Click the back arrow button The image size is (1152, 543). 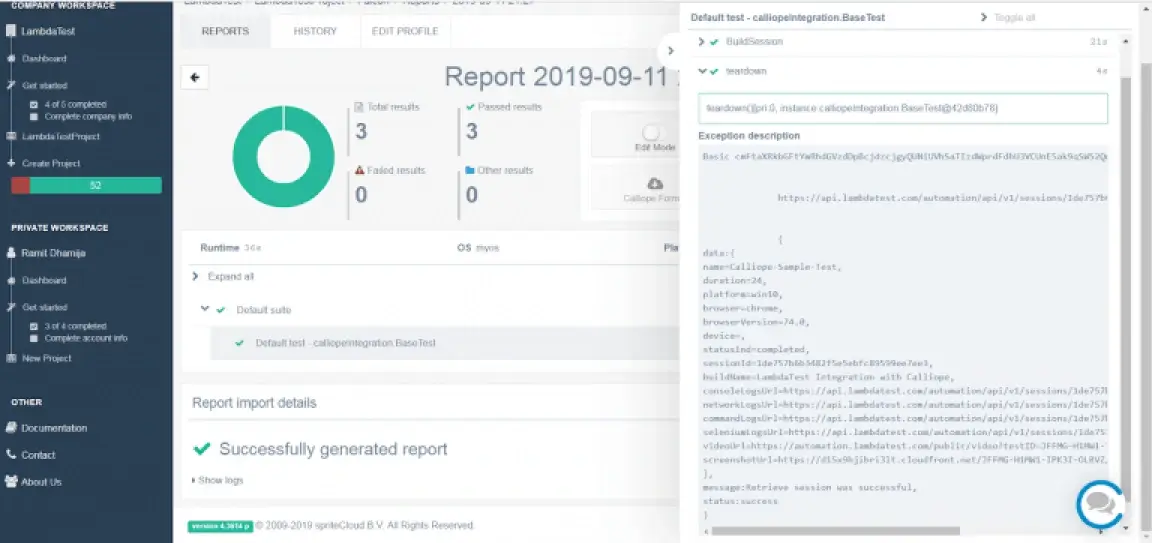point(195,77)
